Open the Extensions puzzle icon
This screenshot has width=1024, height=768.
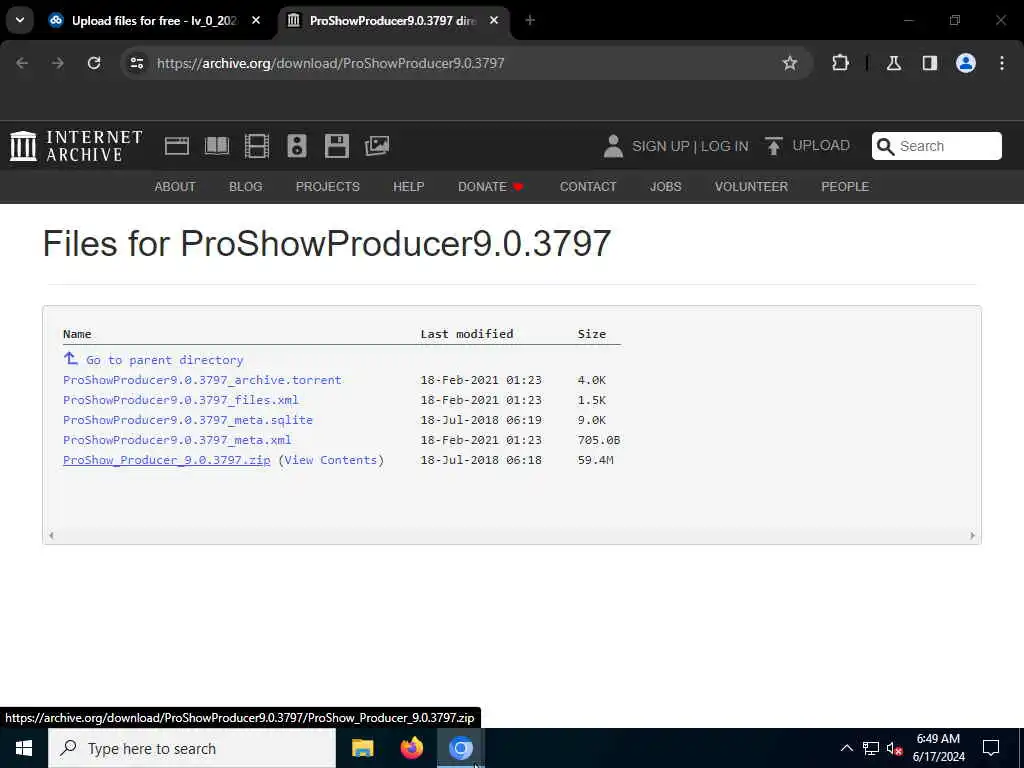[840, 63]
